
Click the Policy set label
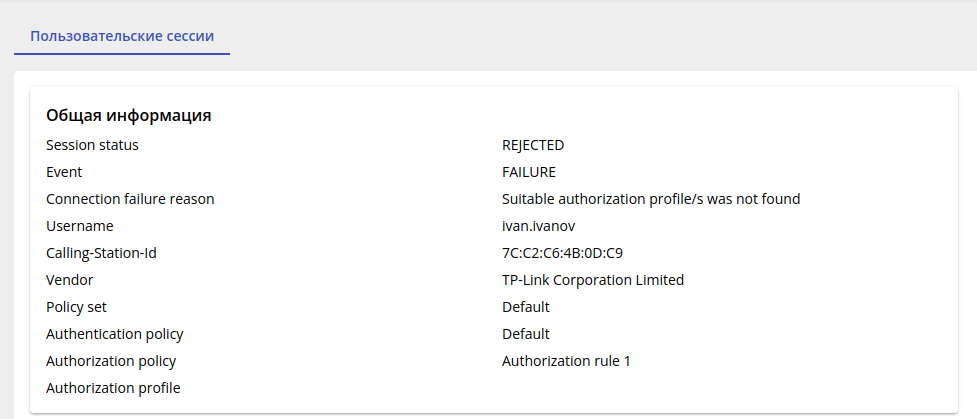click(76, 307)
